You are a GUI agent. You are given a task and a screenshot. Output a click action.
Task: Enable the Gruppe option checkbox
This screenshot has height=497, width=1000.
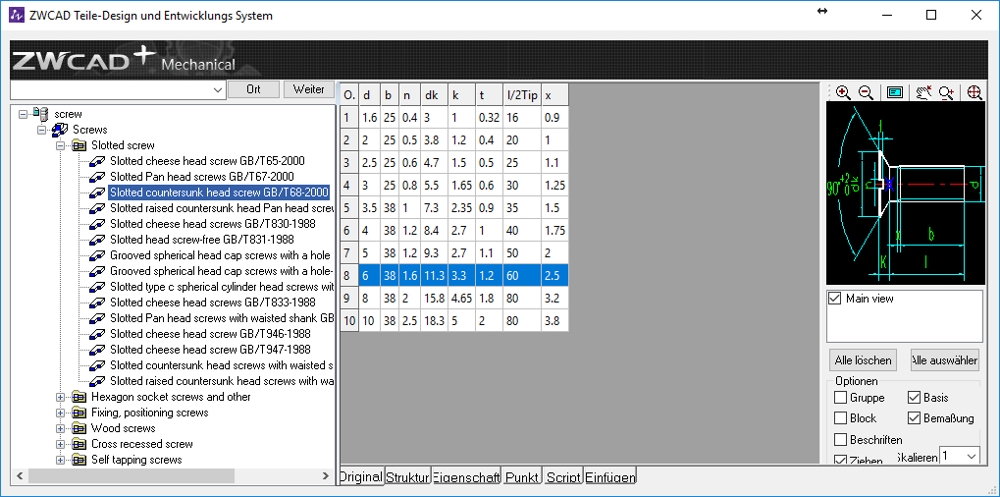pyautogui.click(x=841, y=398)
